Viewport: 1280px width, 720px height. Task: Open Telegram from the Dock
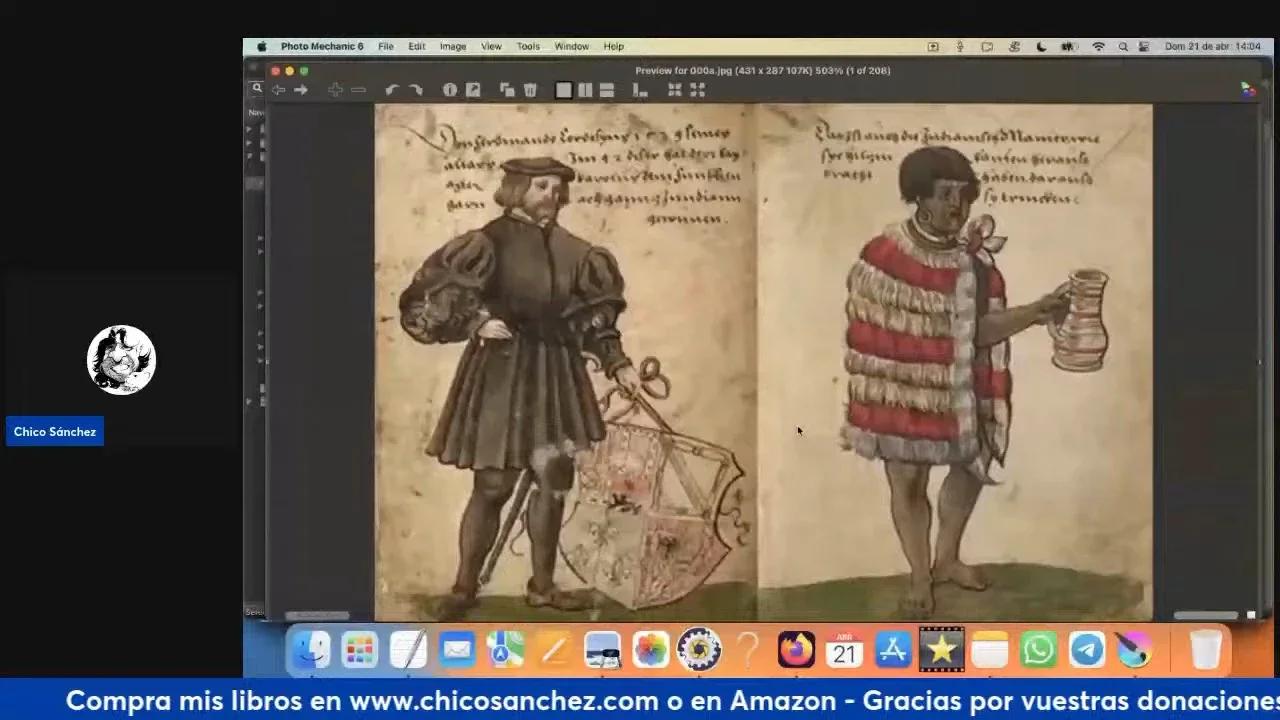click(x=1087, y=650)
